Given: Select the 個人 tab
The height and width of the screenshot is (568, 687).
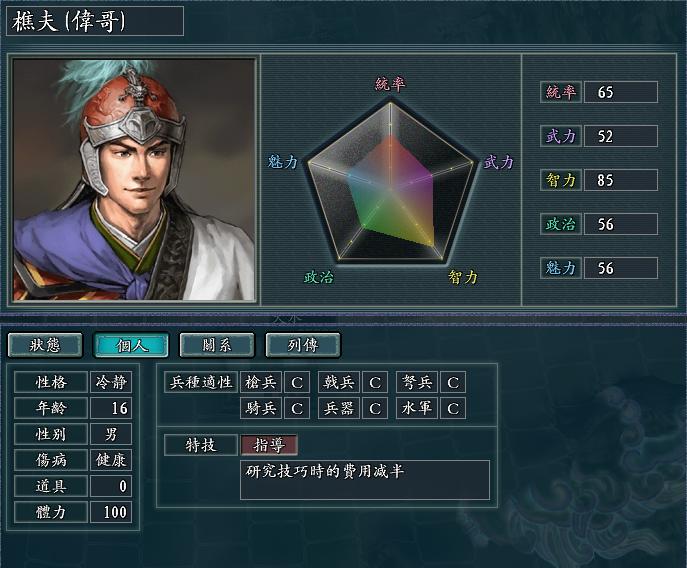Looking at the screenshot, I should [131, 345].
